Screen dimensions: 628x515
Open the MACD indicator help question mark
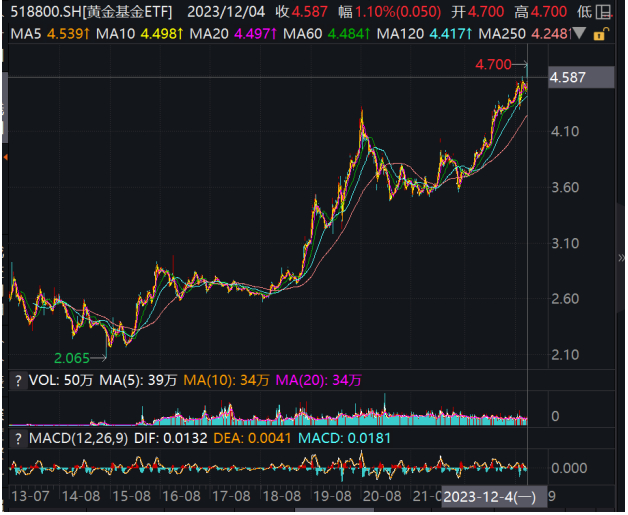pyautogui.click(x=18, y=439)
